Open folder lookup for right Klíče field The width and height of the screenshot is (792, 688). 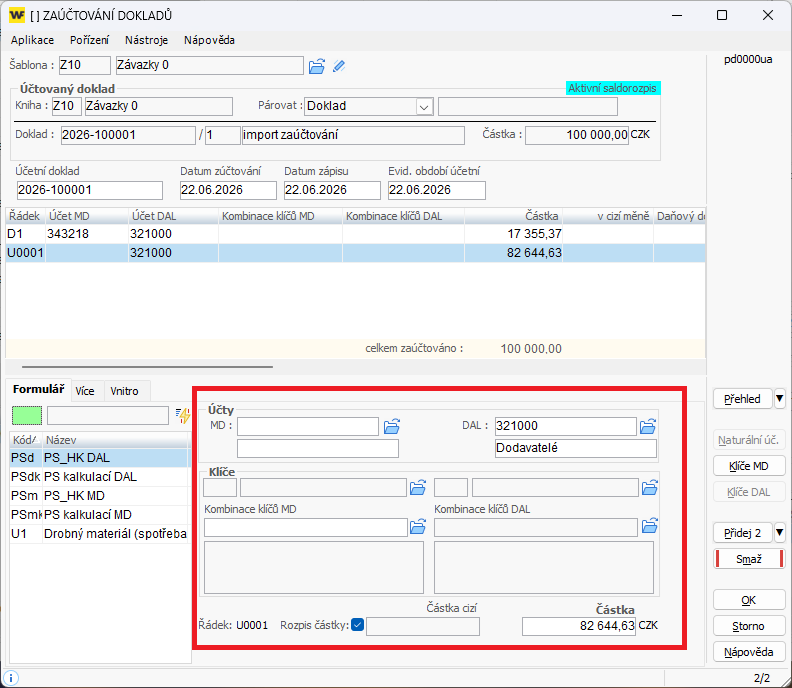point(650,487)
